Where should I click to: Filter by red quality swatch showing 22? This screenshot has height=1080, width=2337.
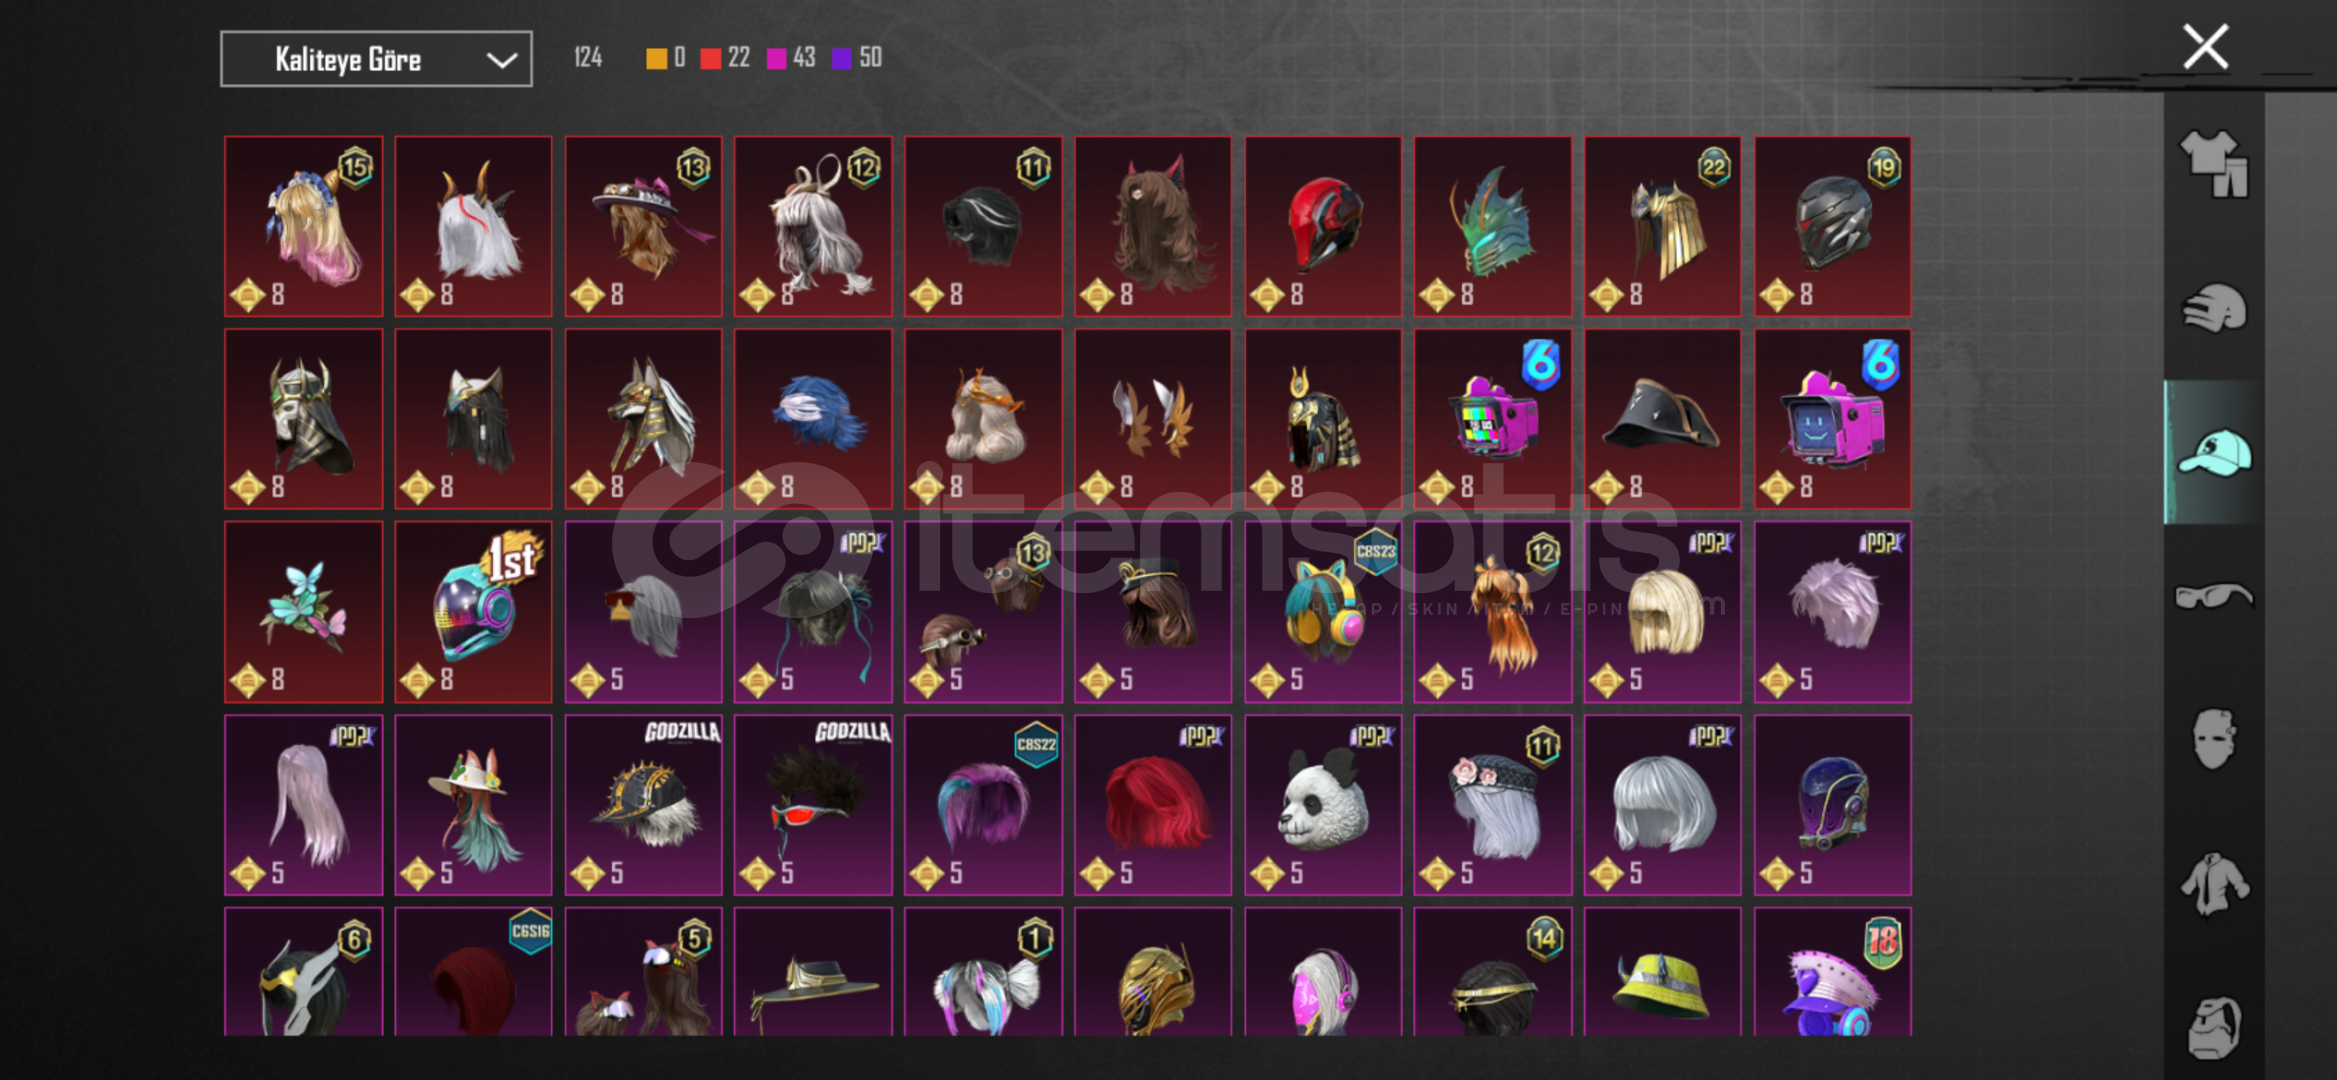tap(726, 58)
